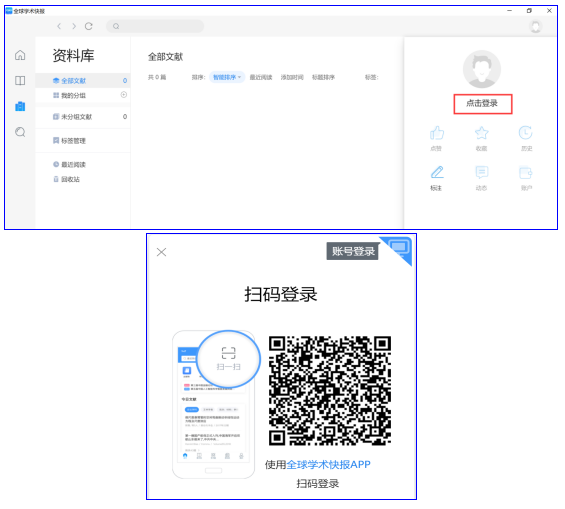Open the search icon in left sidebar
This screenshot has width=565, height=509.
[x=20, y=132]
